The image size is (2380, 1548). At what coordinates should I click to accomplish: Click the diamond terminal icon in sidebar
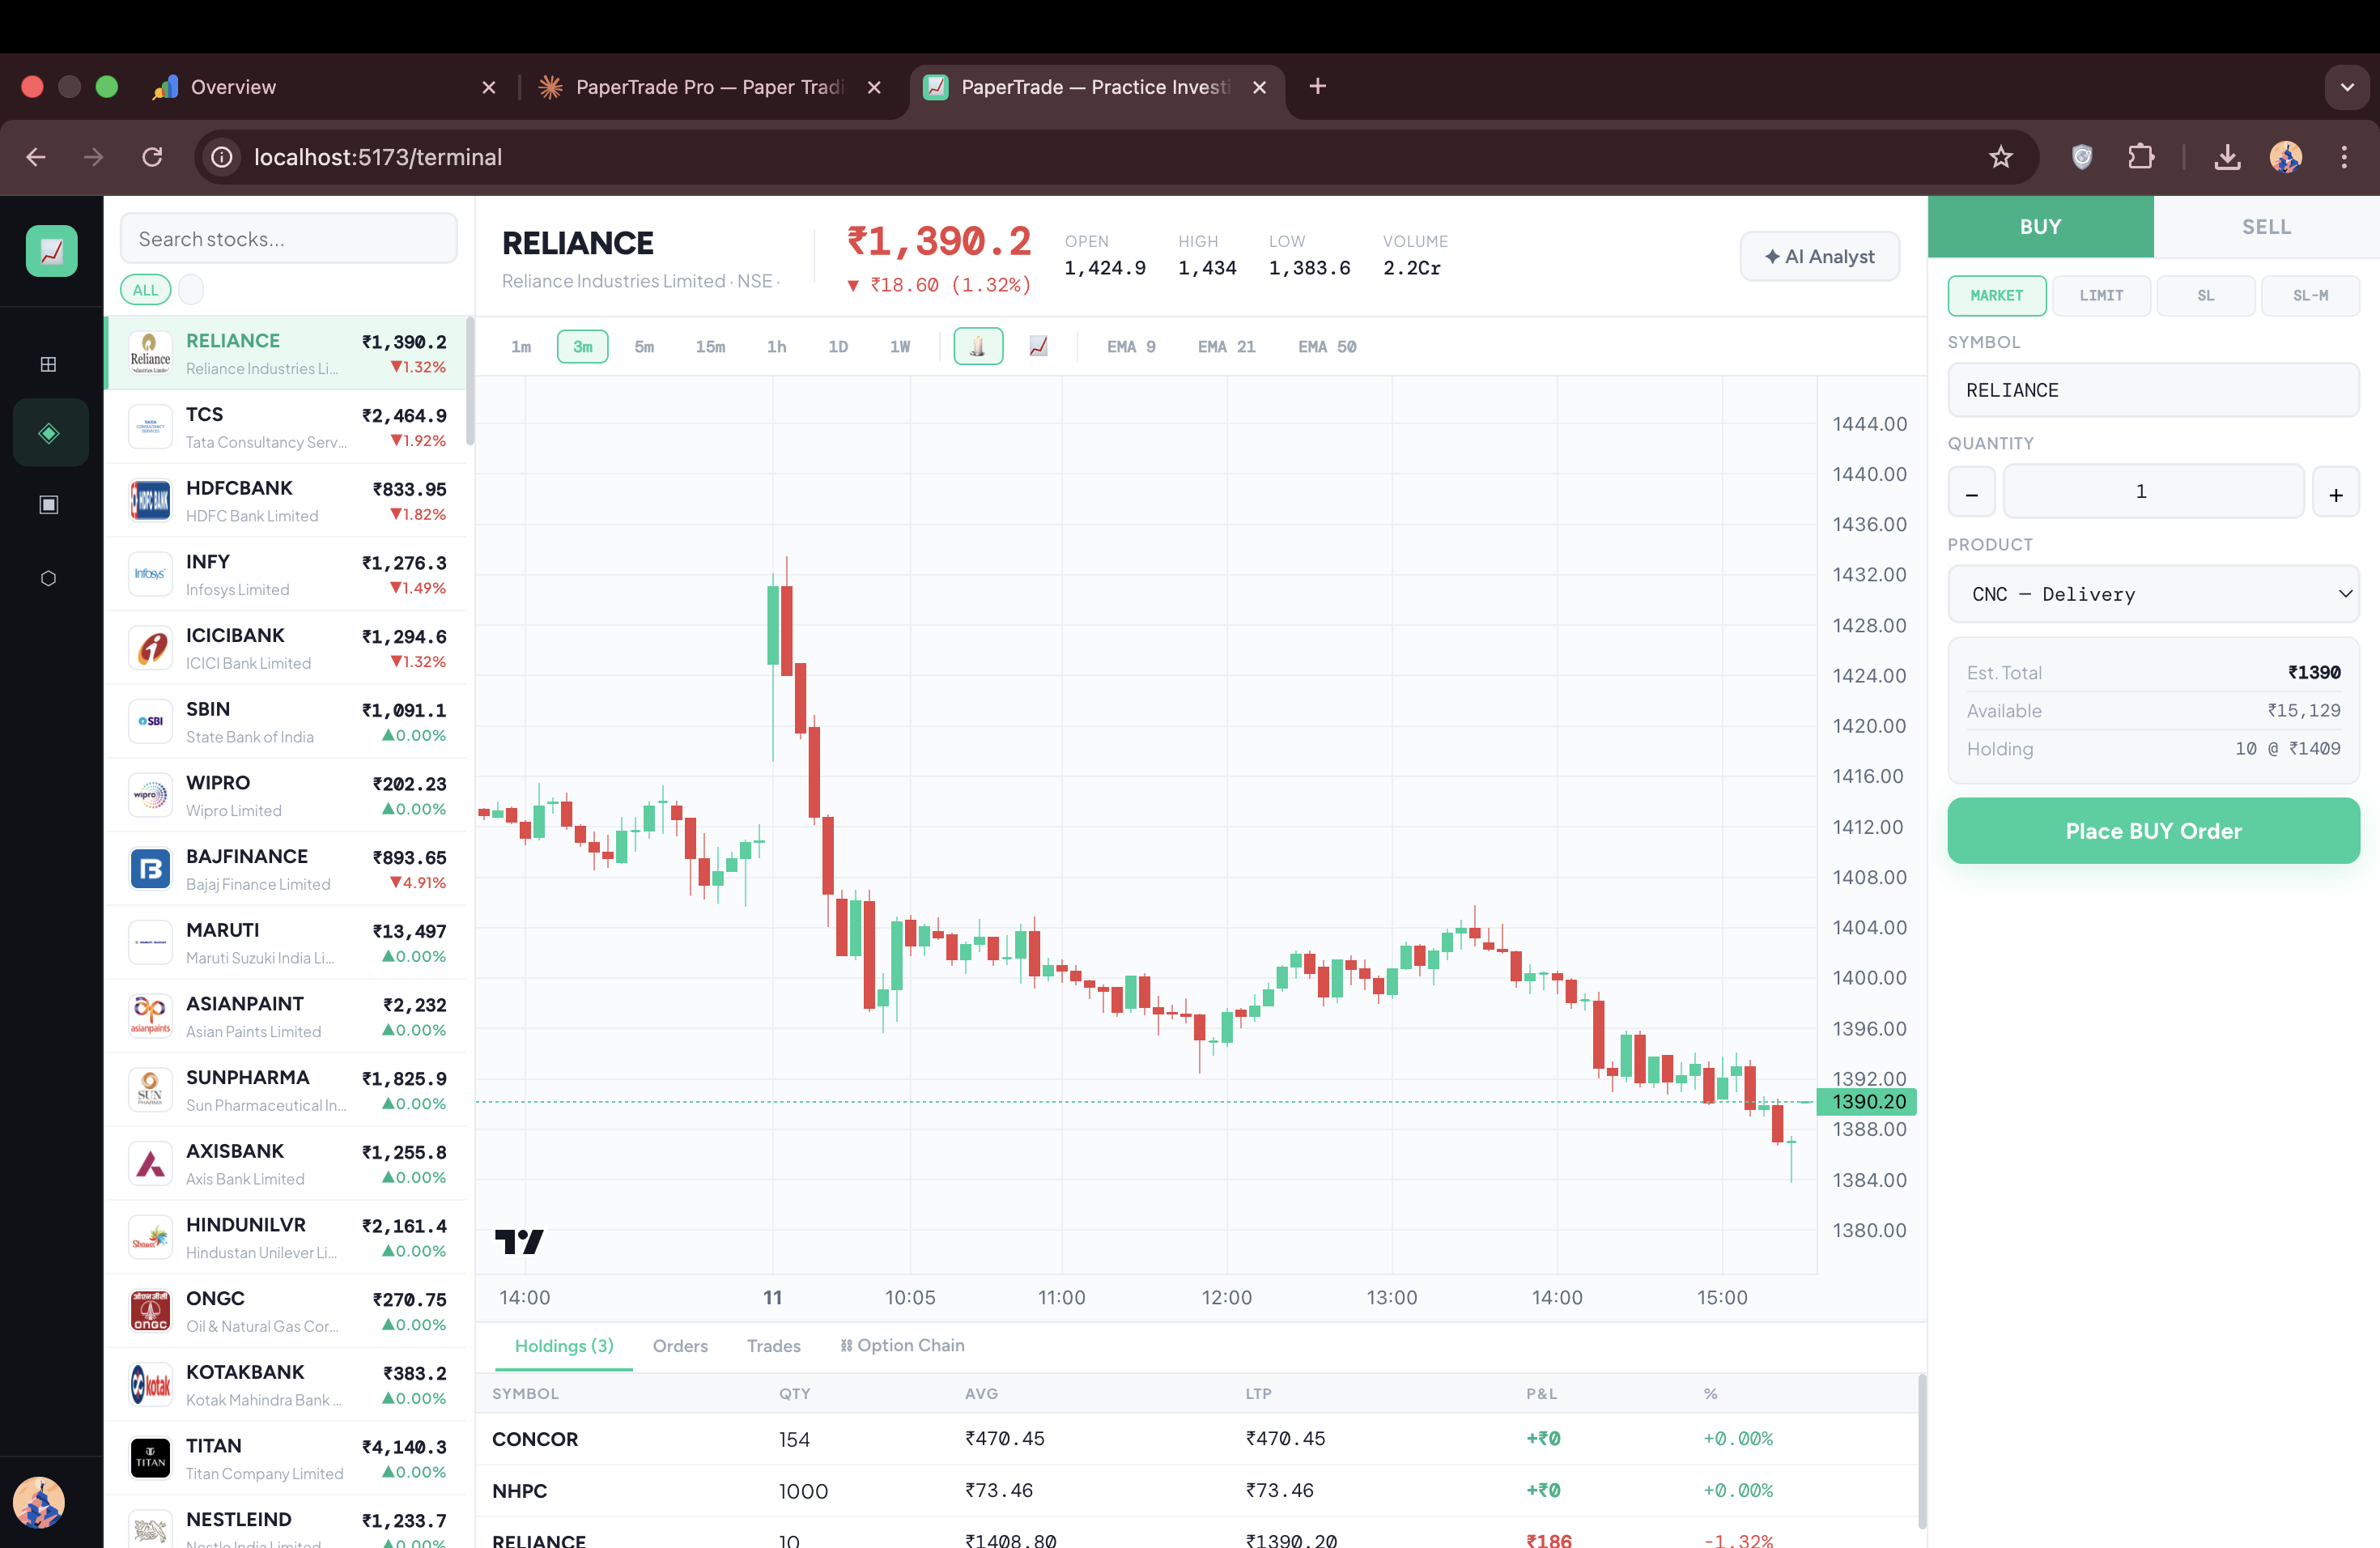pyautogui.click(x=49, y=432)
